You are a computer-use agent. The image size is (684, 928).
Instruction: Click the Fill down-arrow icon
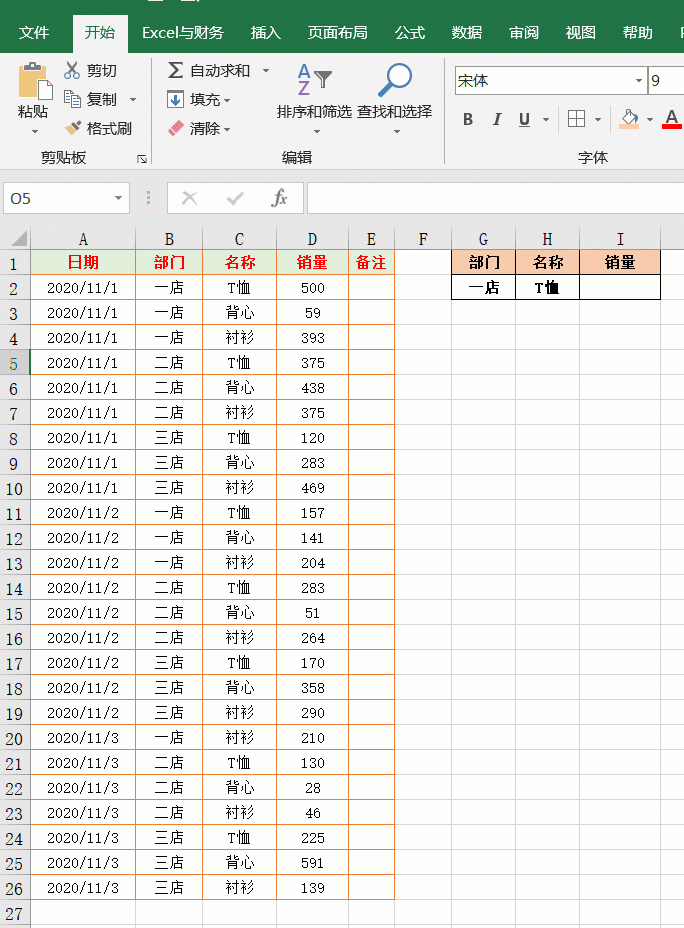point(175,99)
